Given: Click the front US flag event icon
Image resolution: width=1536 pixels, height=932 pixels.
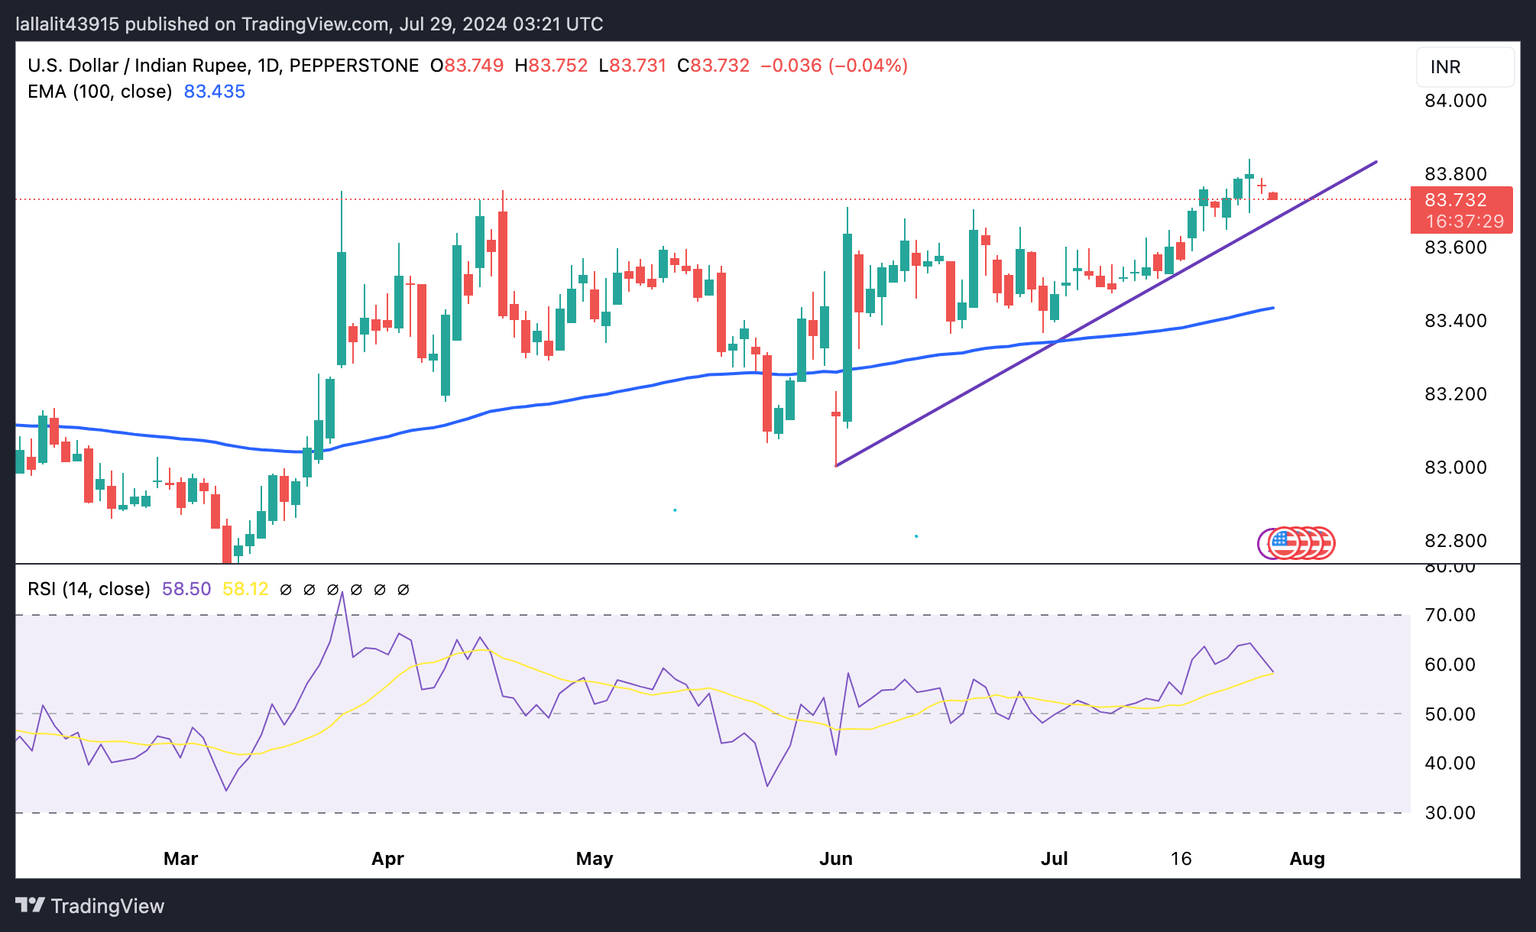Looking at the screenshot, I should [x=1284, y=543].
